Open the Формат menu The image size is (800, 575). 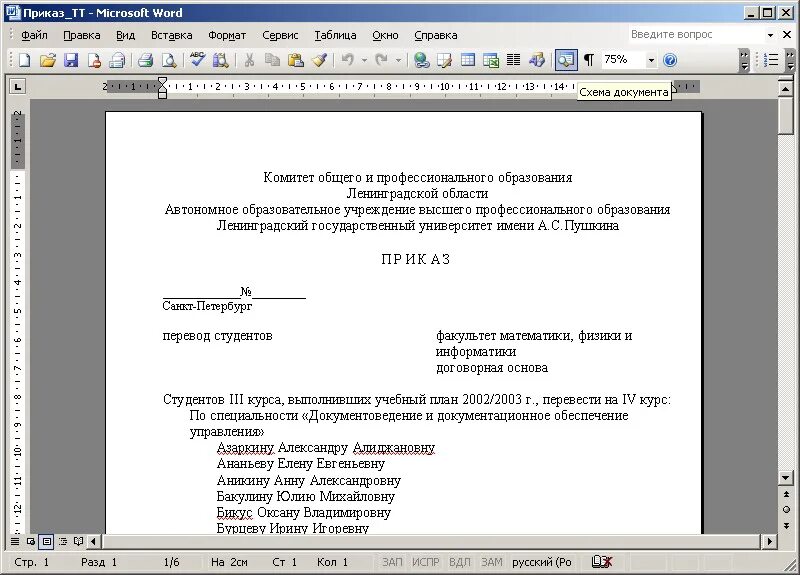(x=227, y=35)
